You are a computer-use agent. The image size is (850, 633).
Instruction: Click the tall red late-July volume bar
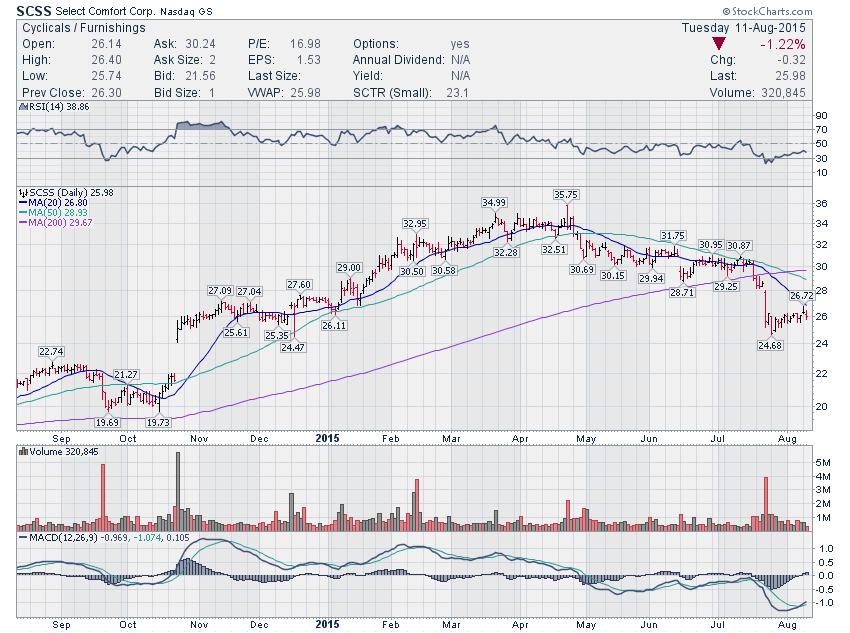click(766, 503)
